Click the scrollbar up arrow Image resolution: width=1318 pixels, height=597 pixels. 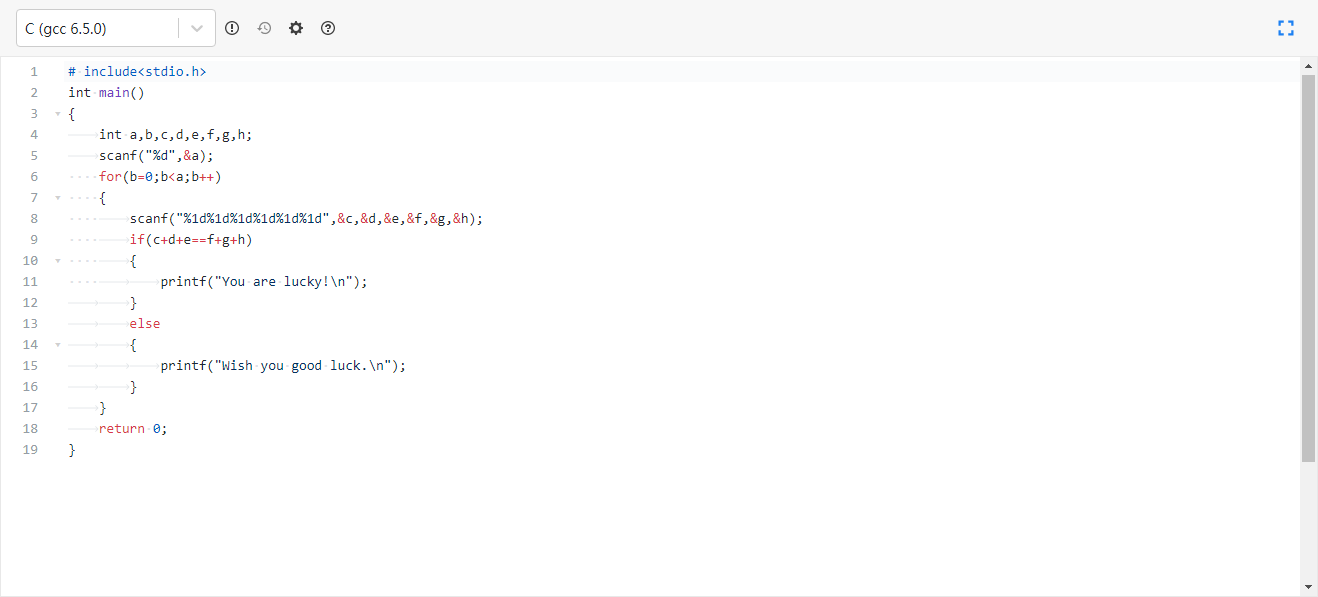point(1308,66)
